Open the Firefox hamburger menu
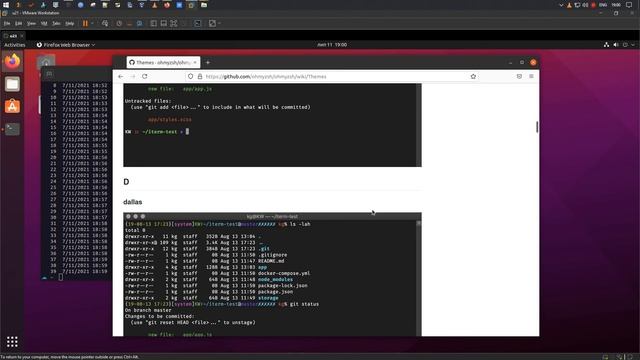640x360 pixels. 531,76
